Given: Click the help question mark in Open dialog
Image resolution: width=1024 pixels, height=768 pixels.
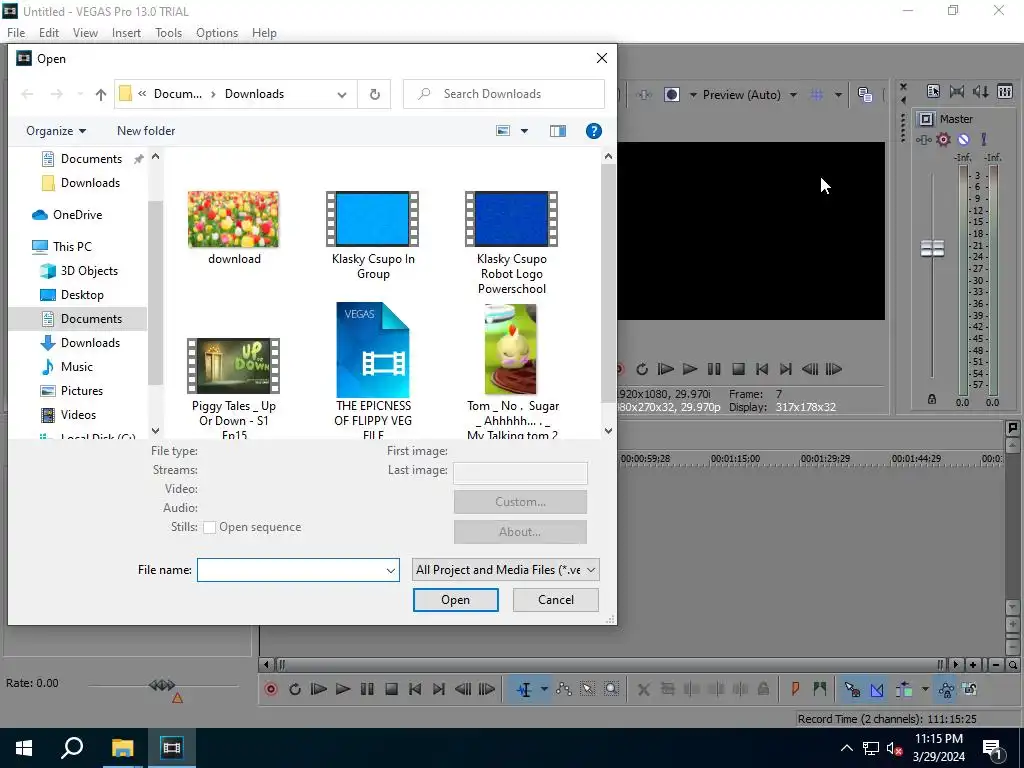Looking at the screenshot, I should 594,131.
